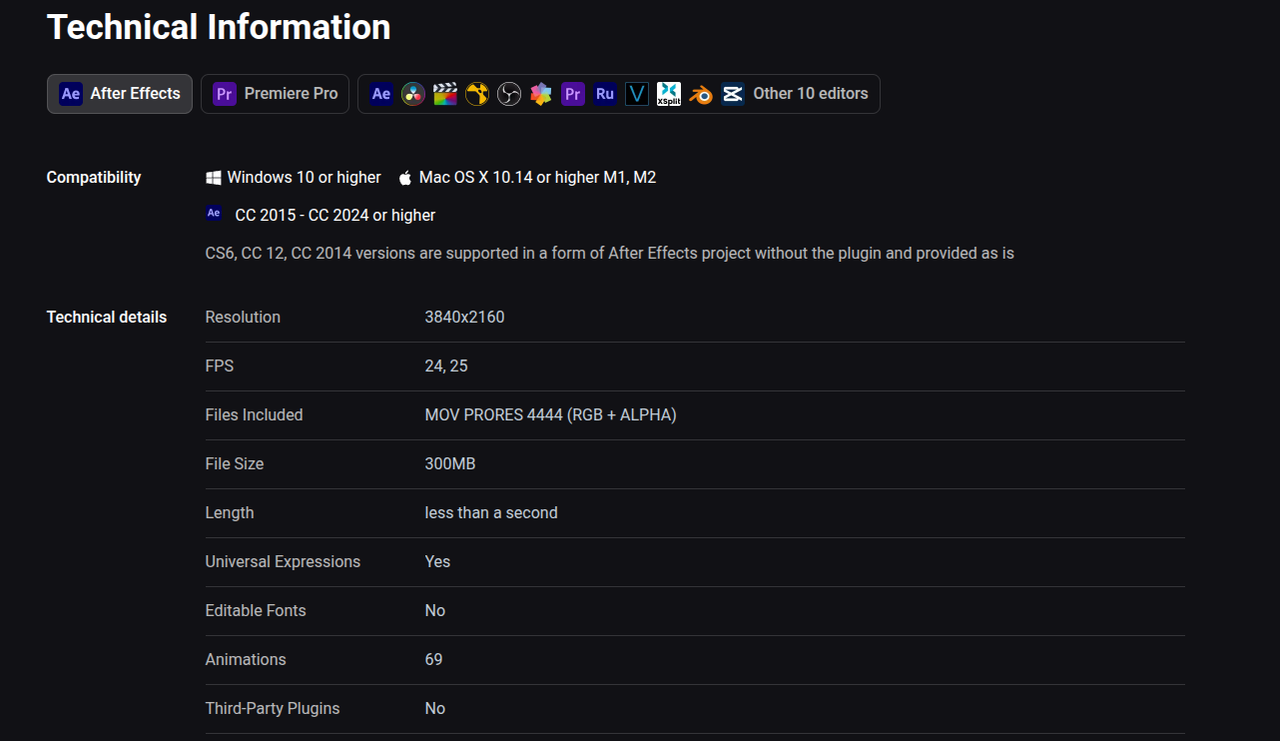Click the Technical details label
Image resolution: width=1280 pixels, height=741 pixels.
107,317
